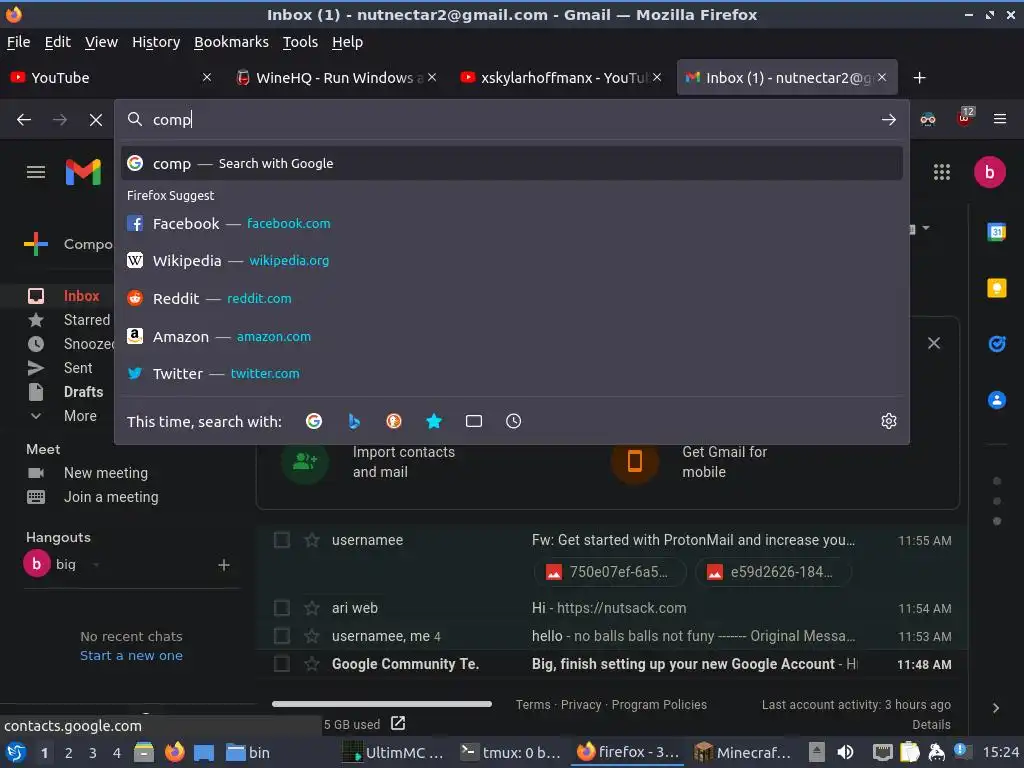
Task: Choose the Facebook suggestion
Action: pos(511,223)
